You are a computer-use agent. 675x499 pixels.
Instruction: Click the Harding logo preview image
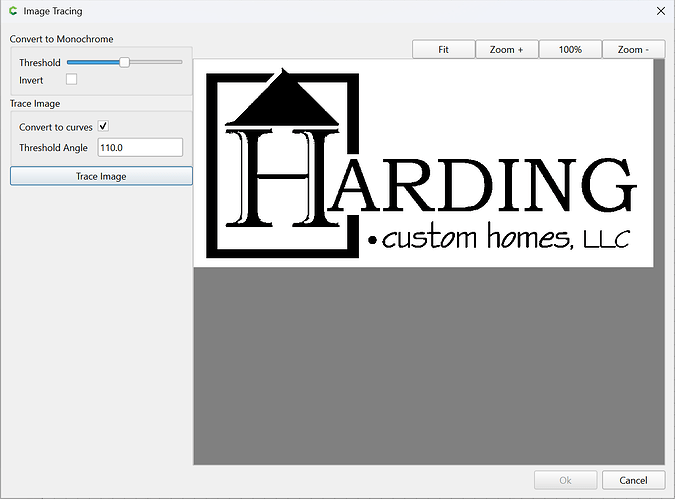423,163
